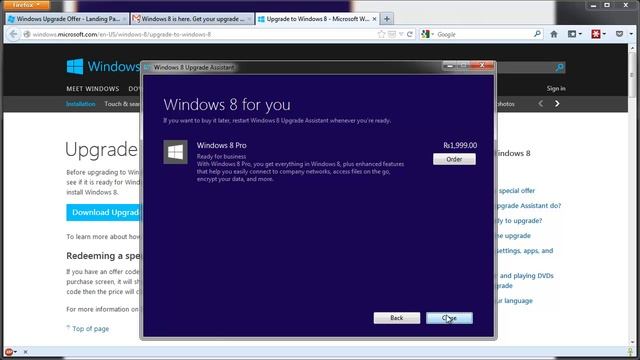Image resolution: width=640 pixels, height=360 pixels.
Task: Close the Upgrade to Windows 8 tab
Action: click(x=374, y=19)
